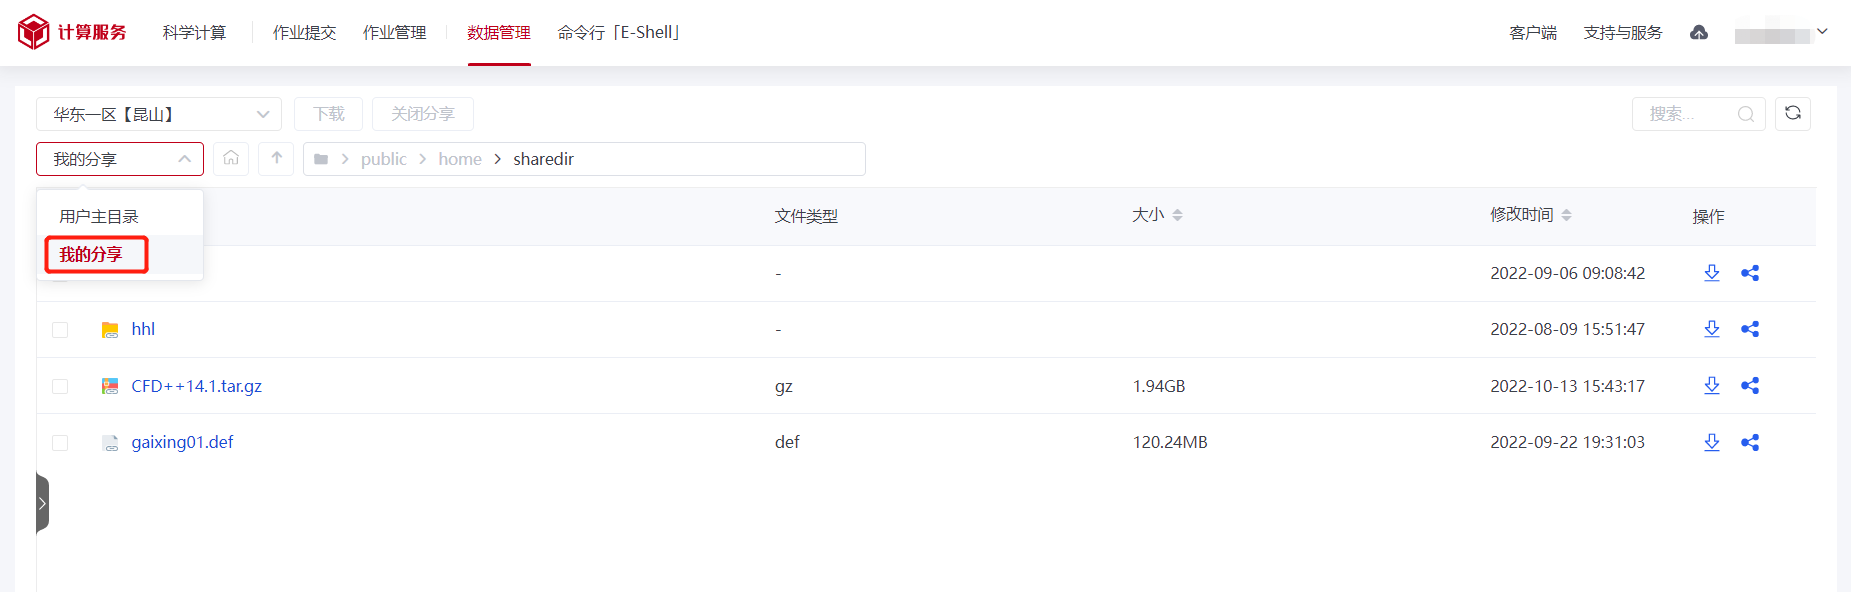
Task: Click the cloud upload icon in header
Action: tap(1699, 33)
